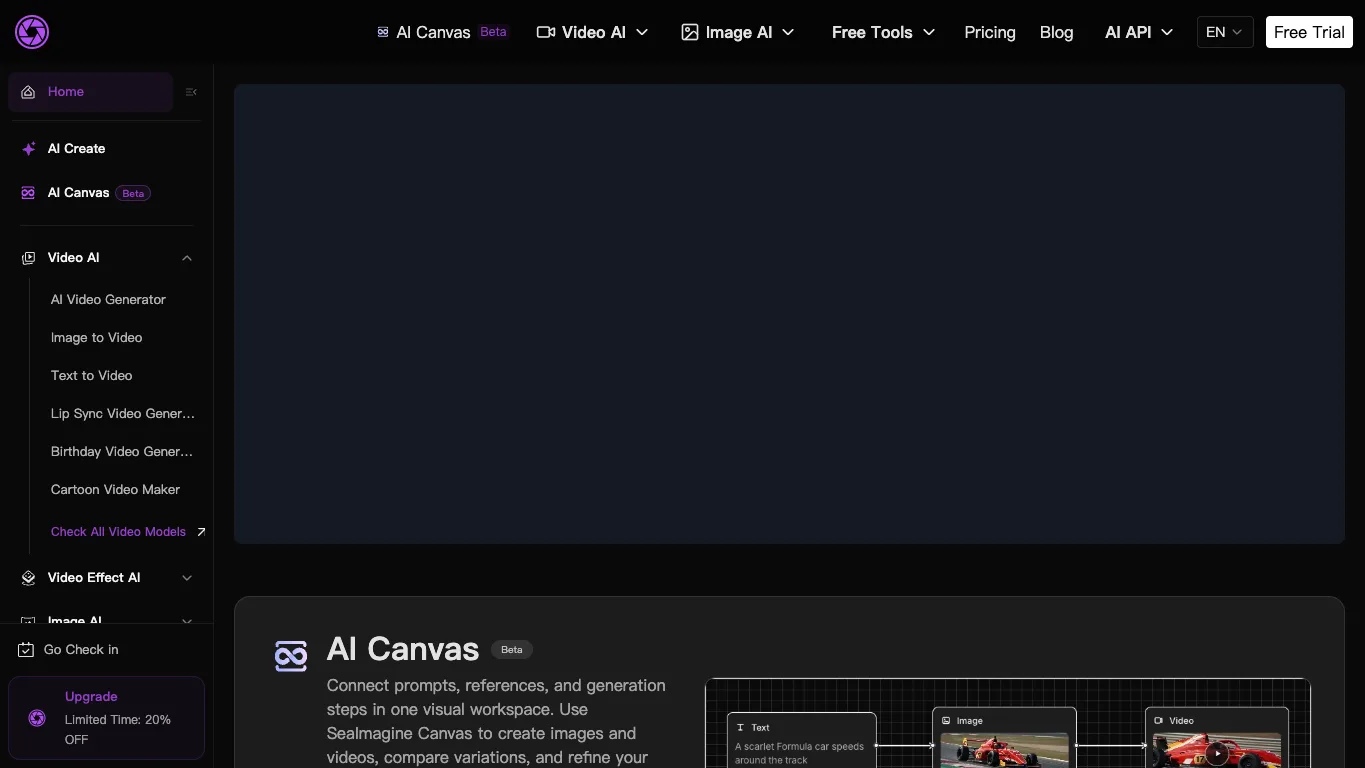Click the Home house icon in sidebar
The width and height of the screenshot is (1365, 768).
click(x=28, y=92)
